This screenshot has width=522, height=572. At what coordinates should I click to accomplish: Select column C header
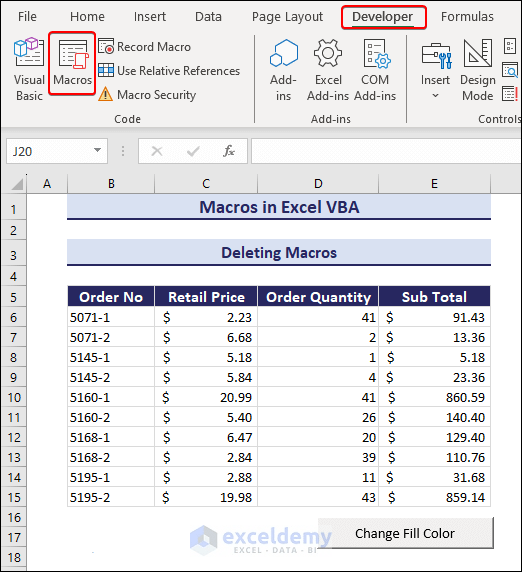[206, 184]
